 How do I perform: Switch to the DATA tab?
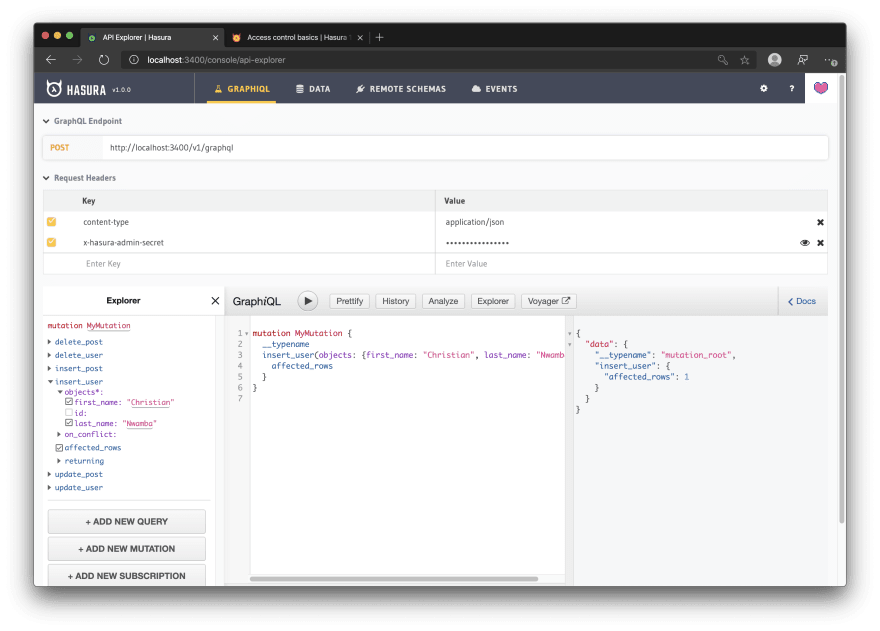pyautogui.click(x=313, y=89)
